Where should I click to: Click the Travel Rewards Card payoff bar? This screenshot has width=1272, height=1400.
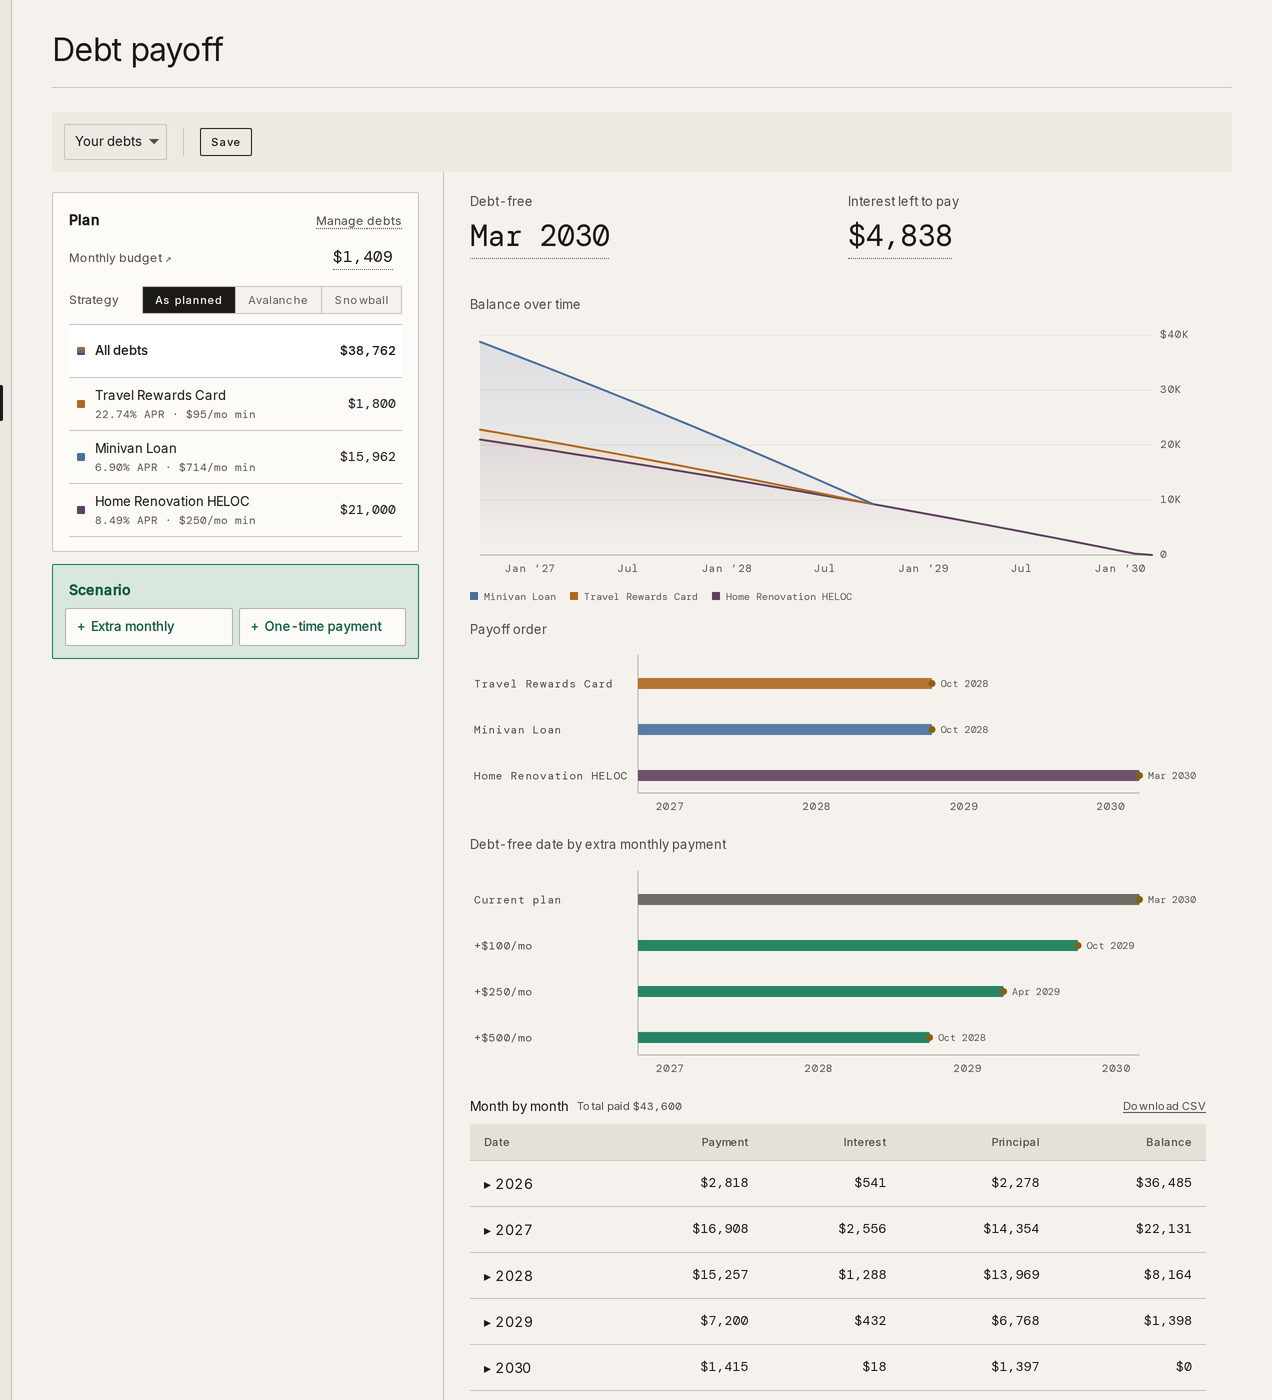pos(785,684)
